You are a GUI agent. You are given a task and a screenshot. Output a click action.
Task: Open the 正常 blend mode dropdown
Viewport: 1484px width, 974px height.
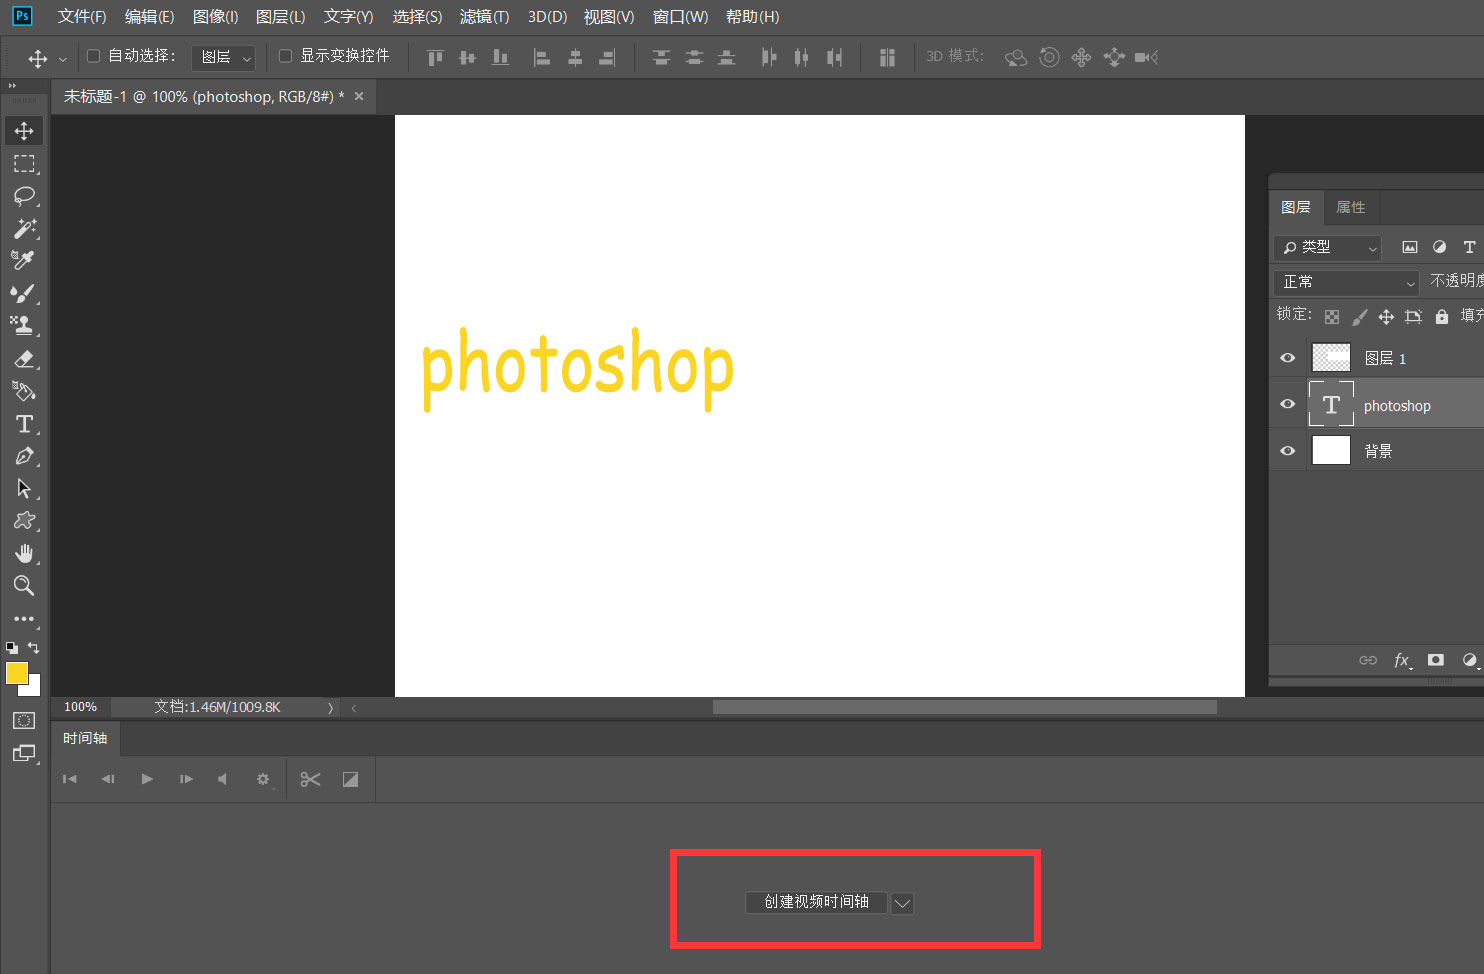1346,282
